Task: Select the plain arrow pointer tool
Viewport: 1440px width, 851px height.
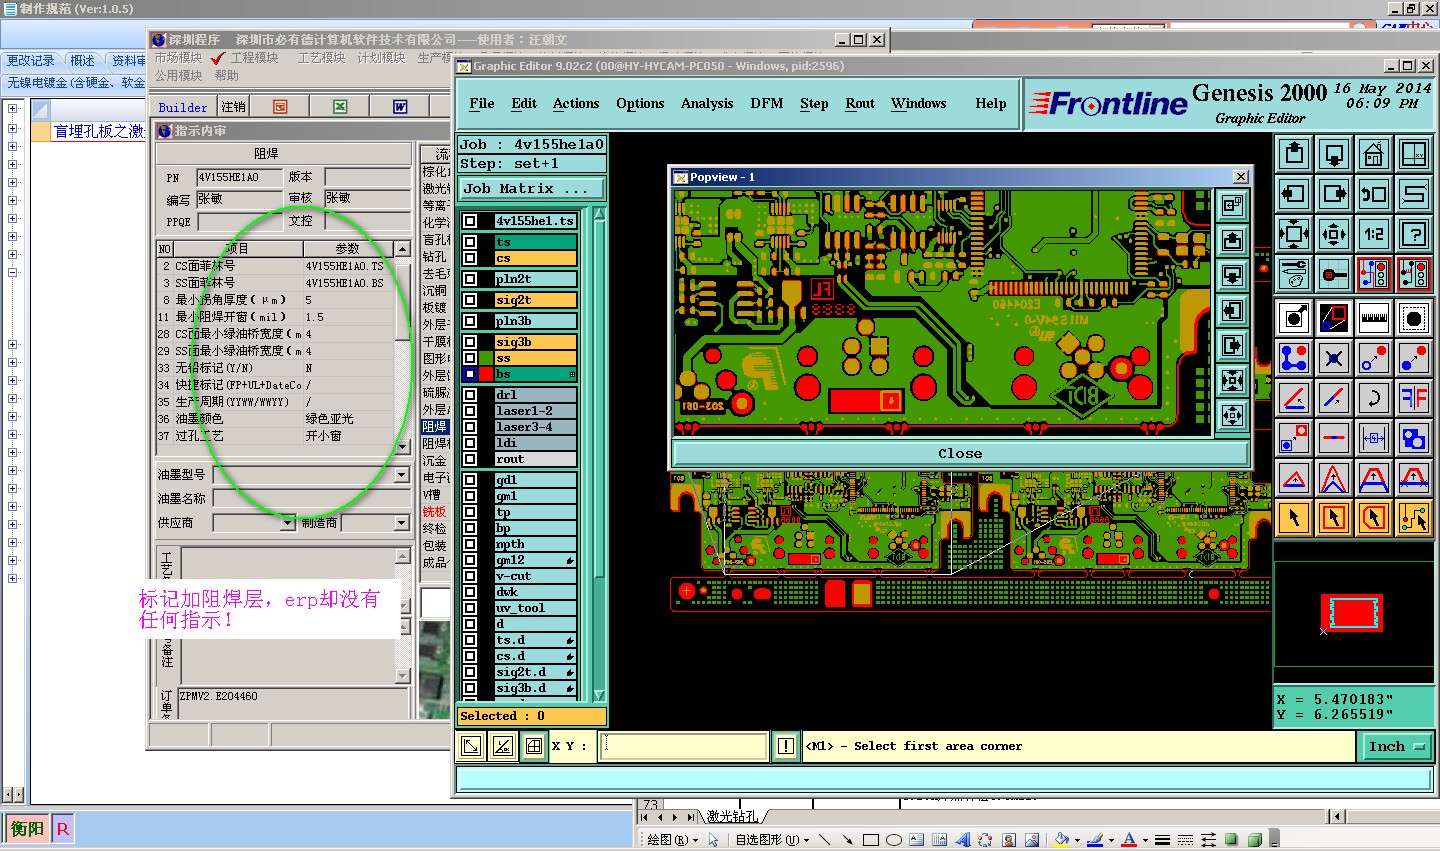Action: (x=1294, y=517)
